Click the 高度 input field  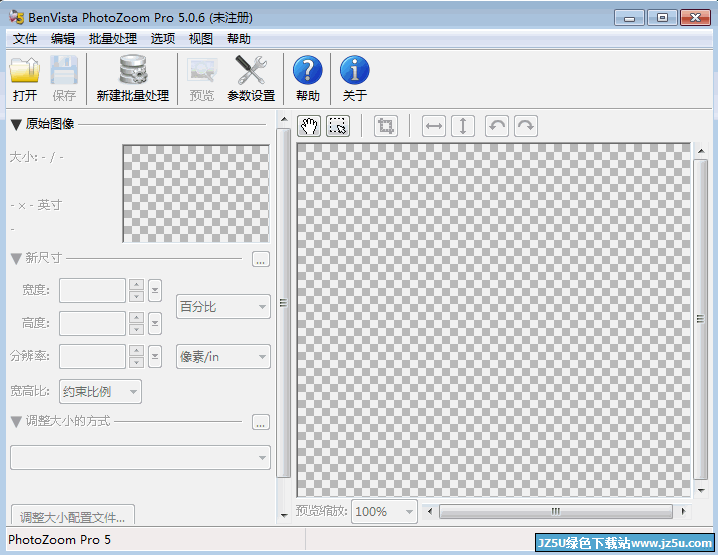pos(92,324)
